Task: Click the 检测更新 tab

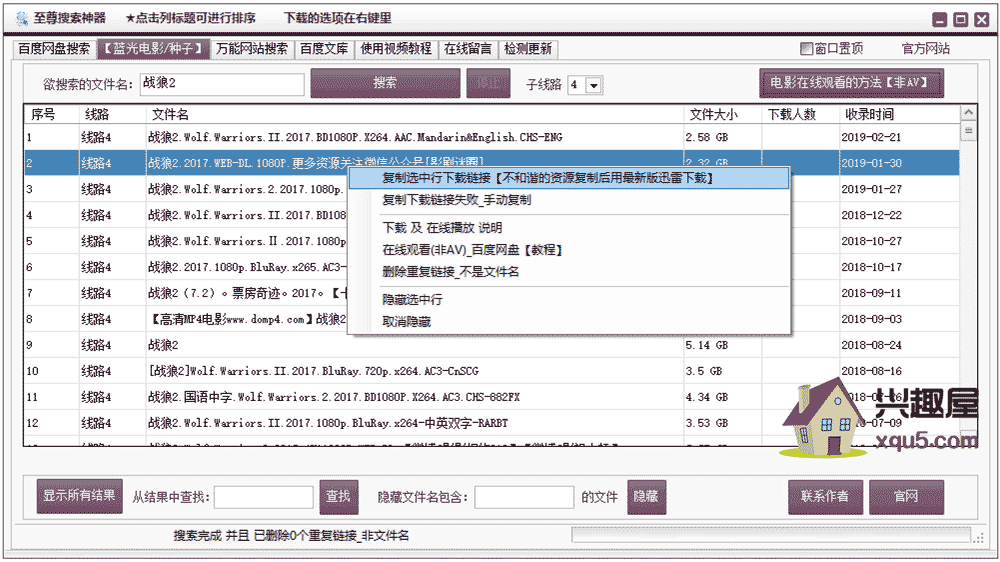Action: pos(527,48)
